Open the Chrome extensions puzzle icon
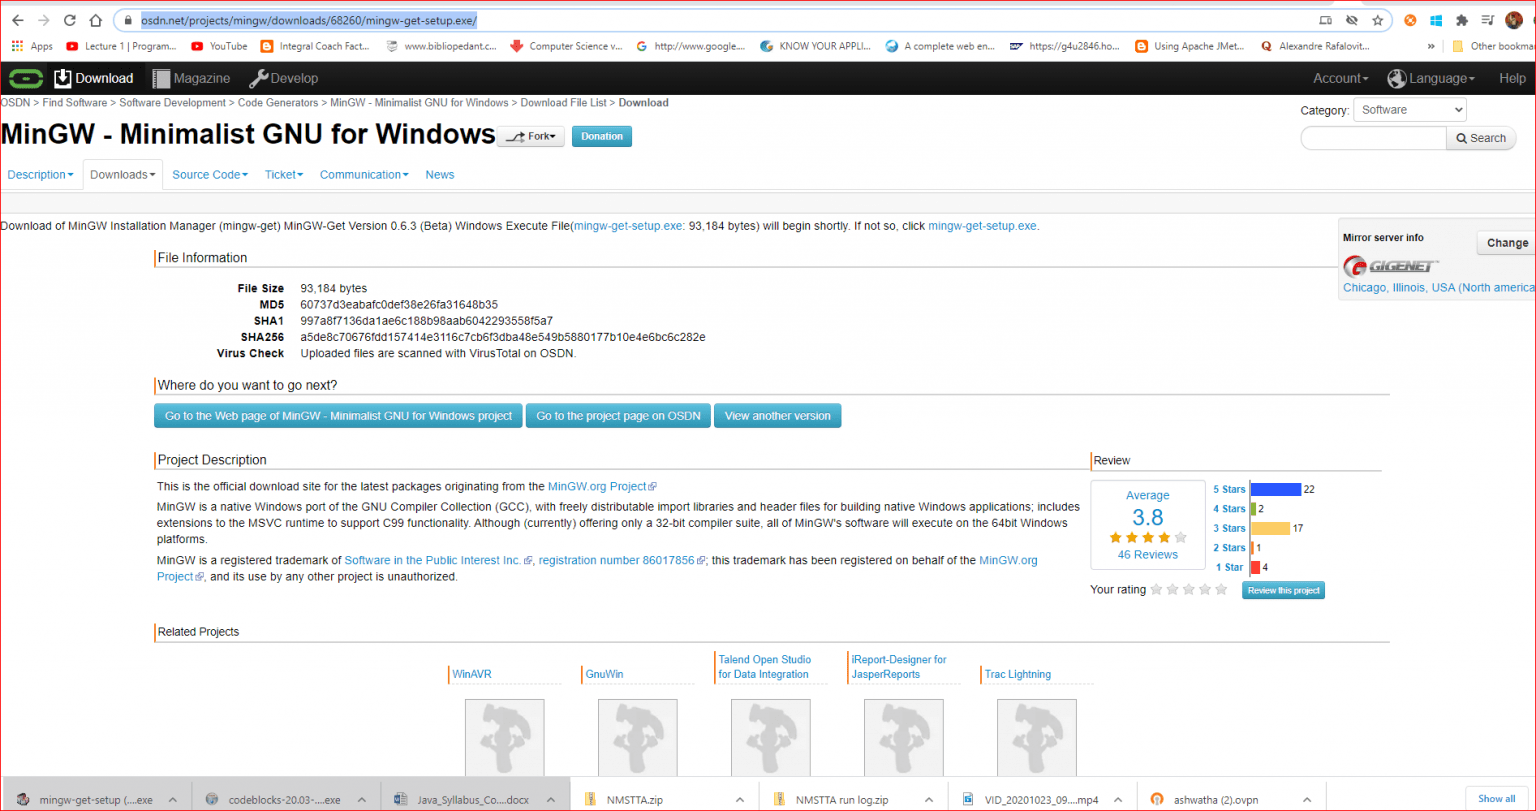The height and width of the screenshot is (811, 1536). tap(1461, 20)
